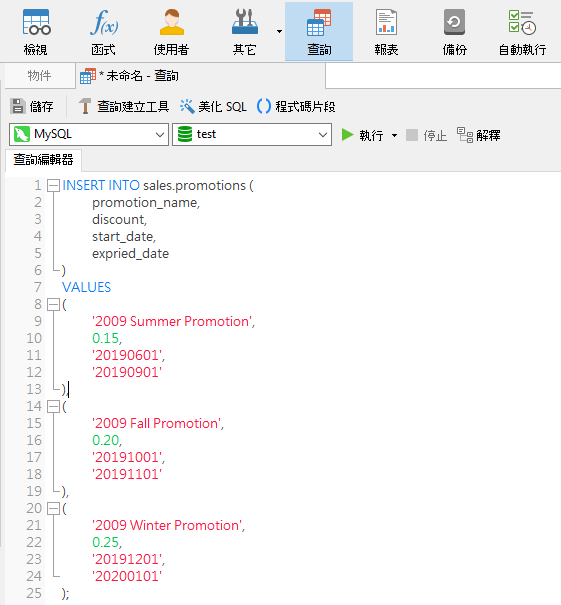Click the expried_date column text
The image size is (561, 605).
pos(130,253)
